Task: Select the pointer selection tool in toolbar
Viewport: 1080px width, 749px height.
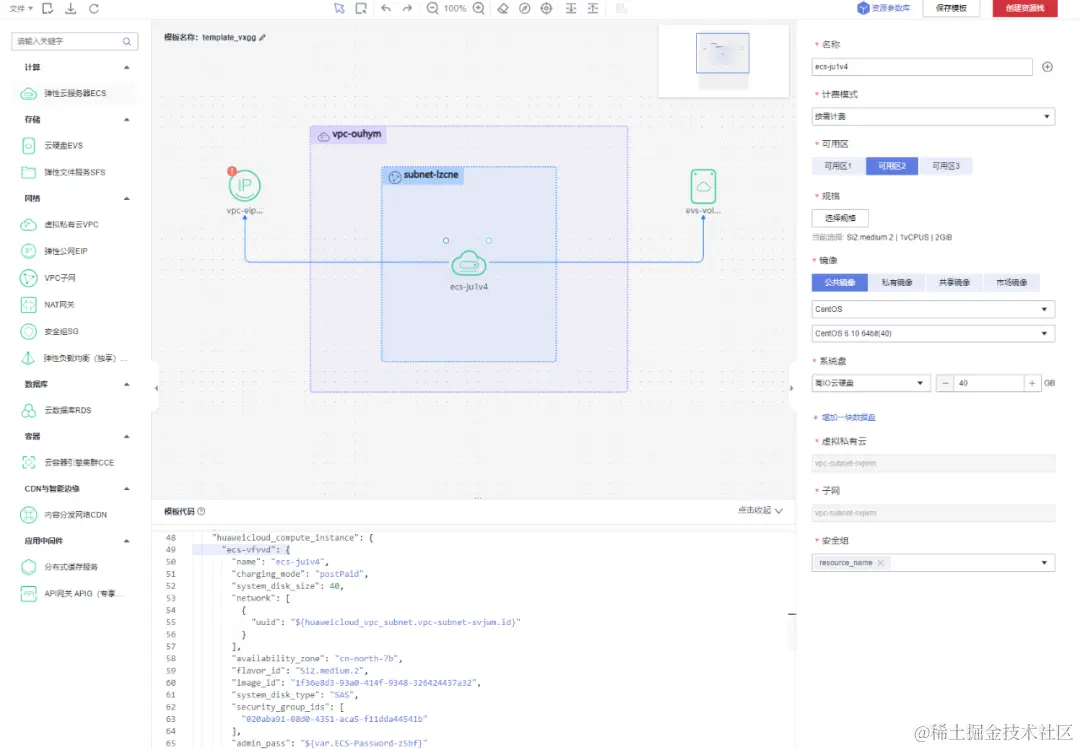Action: click(x=339, y=8)
